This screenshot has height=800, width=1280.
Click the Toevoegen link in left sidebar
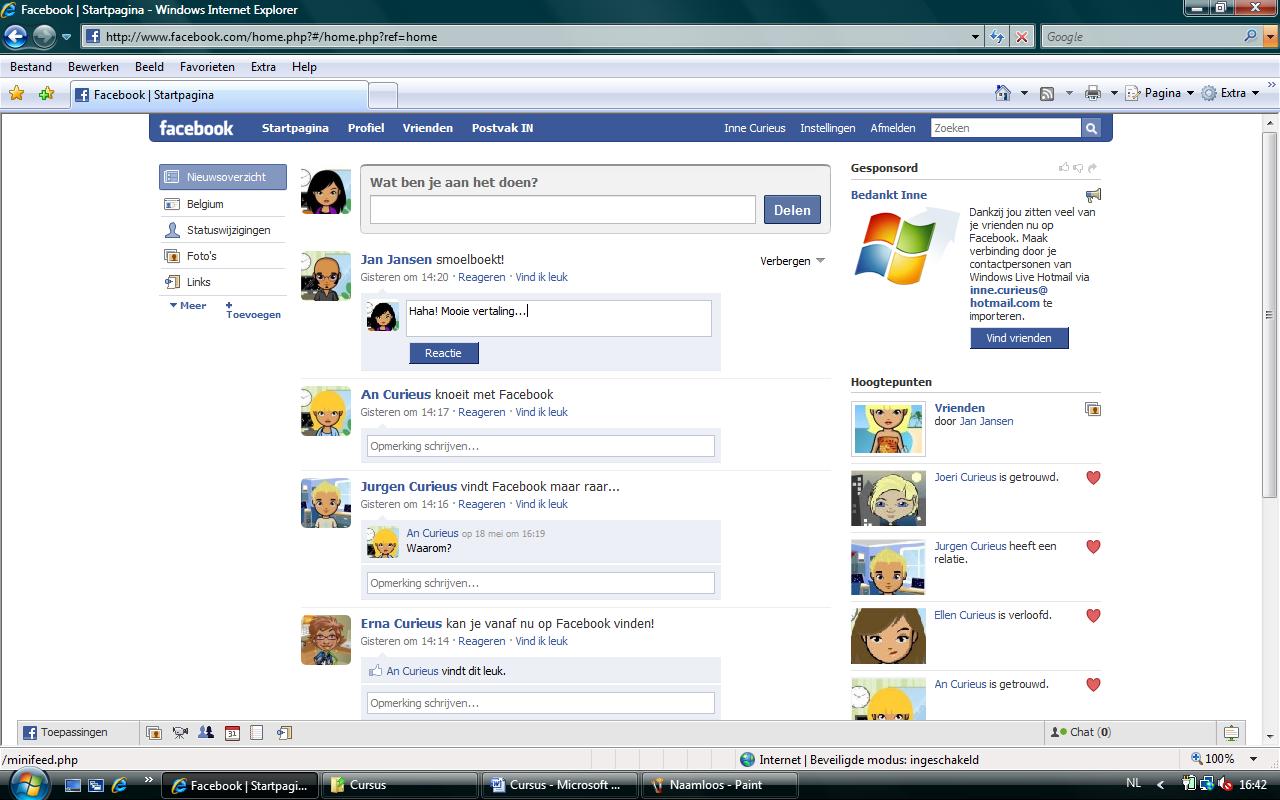[x=253, y=310]
